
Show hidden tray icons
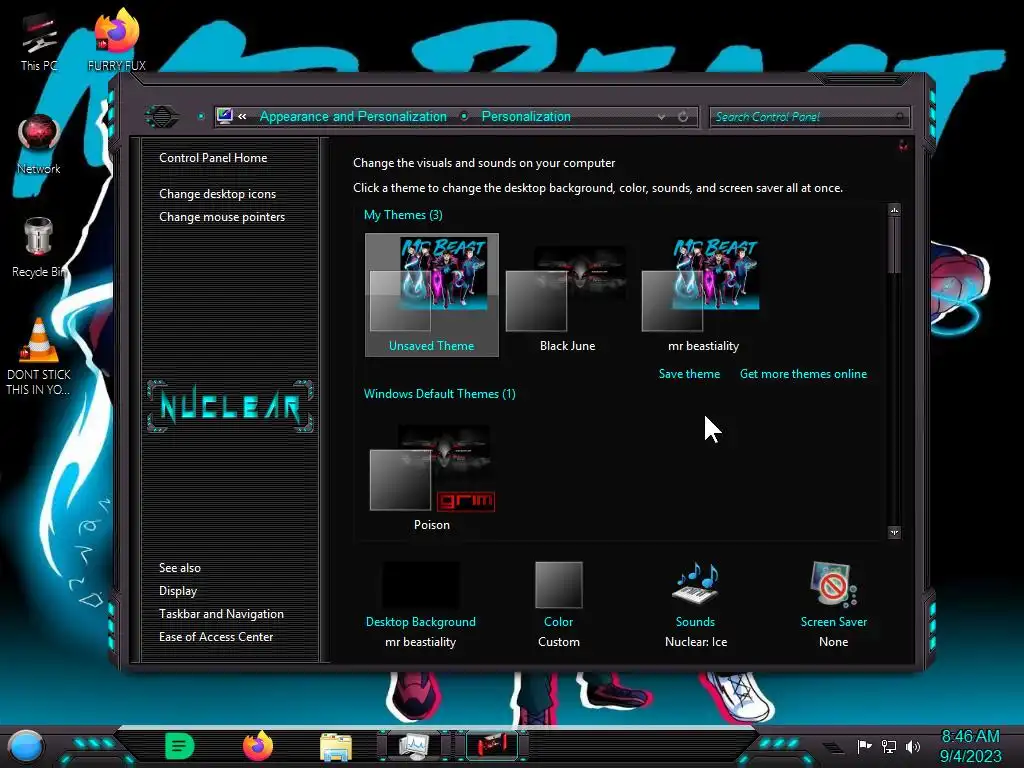832,747
